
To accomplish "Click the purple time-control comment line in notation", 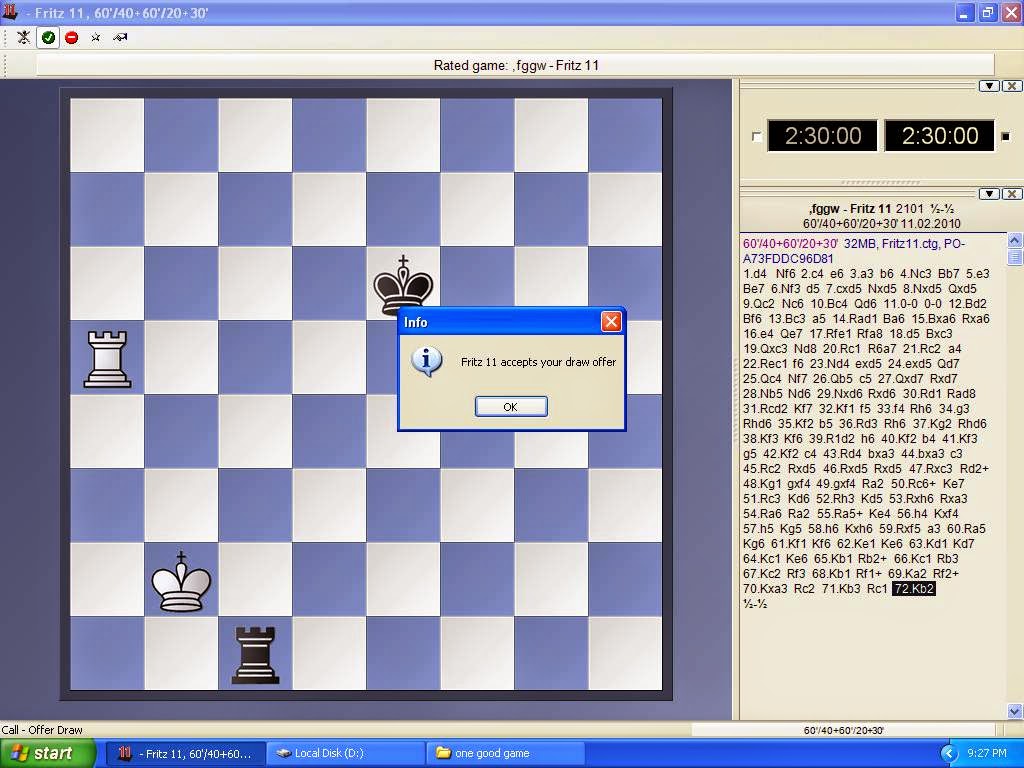I will click(x=790, y=244).
